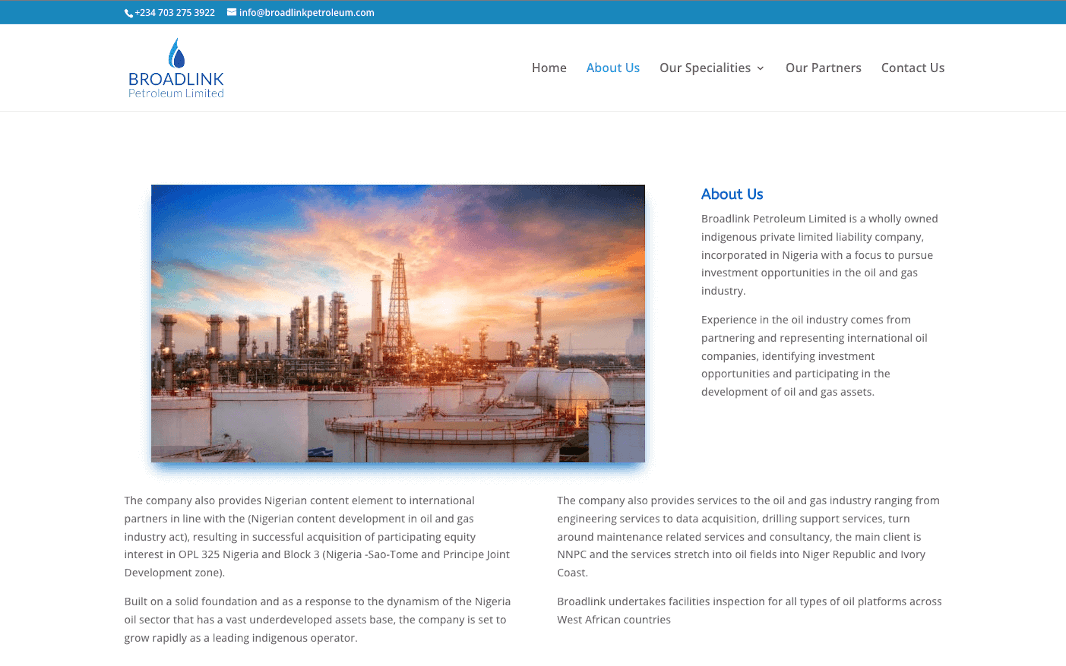Click the facilities inspection paragraph
This screenshot has height=666, width=1066.
tap(749, 610)
